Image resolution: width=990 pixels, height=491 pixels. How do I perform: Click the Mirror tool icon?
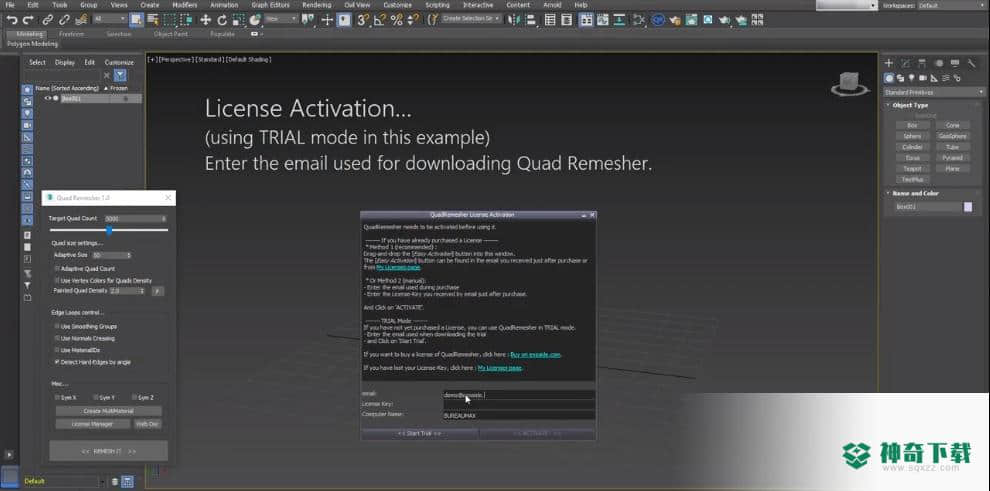tap(513, 20)
